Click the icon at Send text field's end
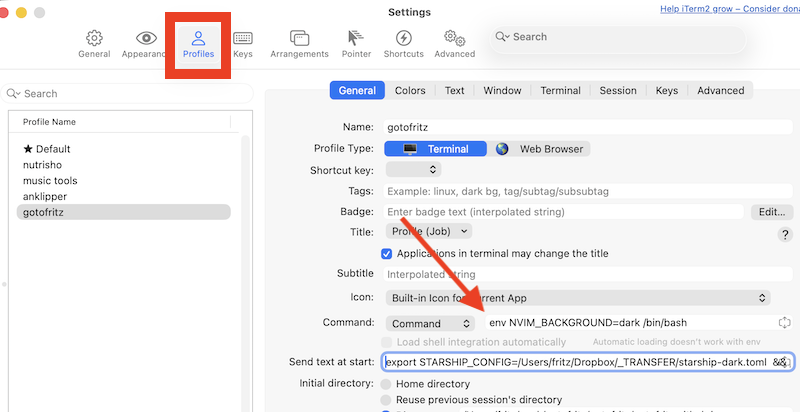Viewport: 800px width, 412px height. click(x=786, y=363)
